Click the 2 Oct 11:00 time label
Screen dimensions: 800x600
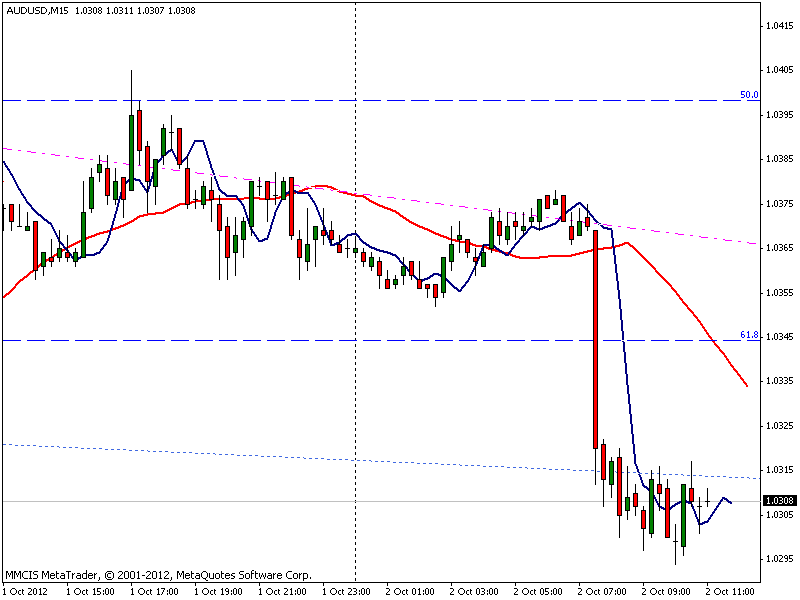[731, 592]
